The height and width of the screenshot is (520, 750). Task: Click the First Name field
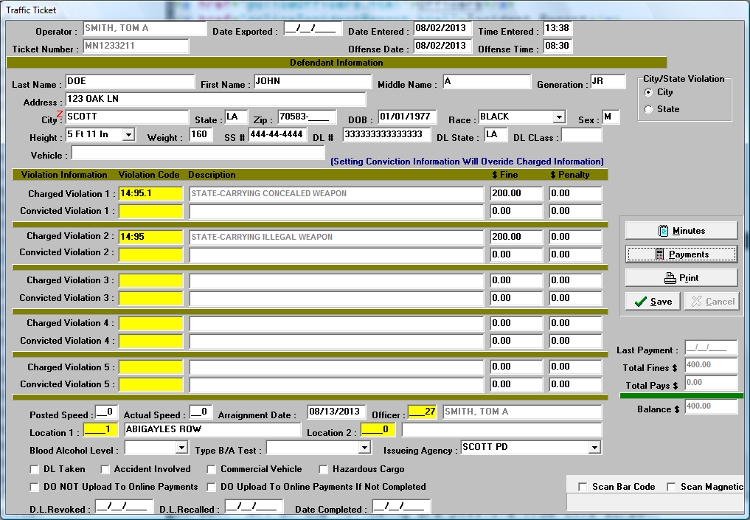pyautogui.click(x=312, y=82)
